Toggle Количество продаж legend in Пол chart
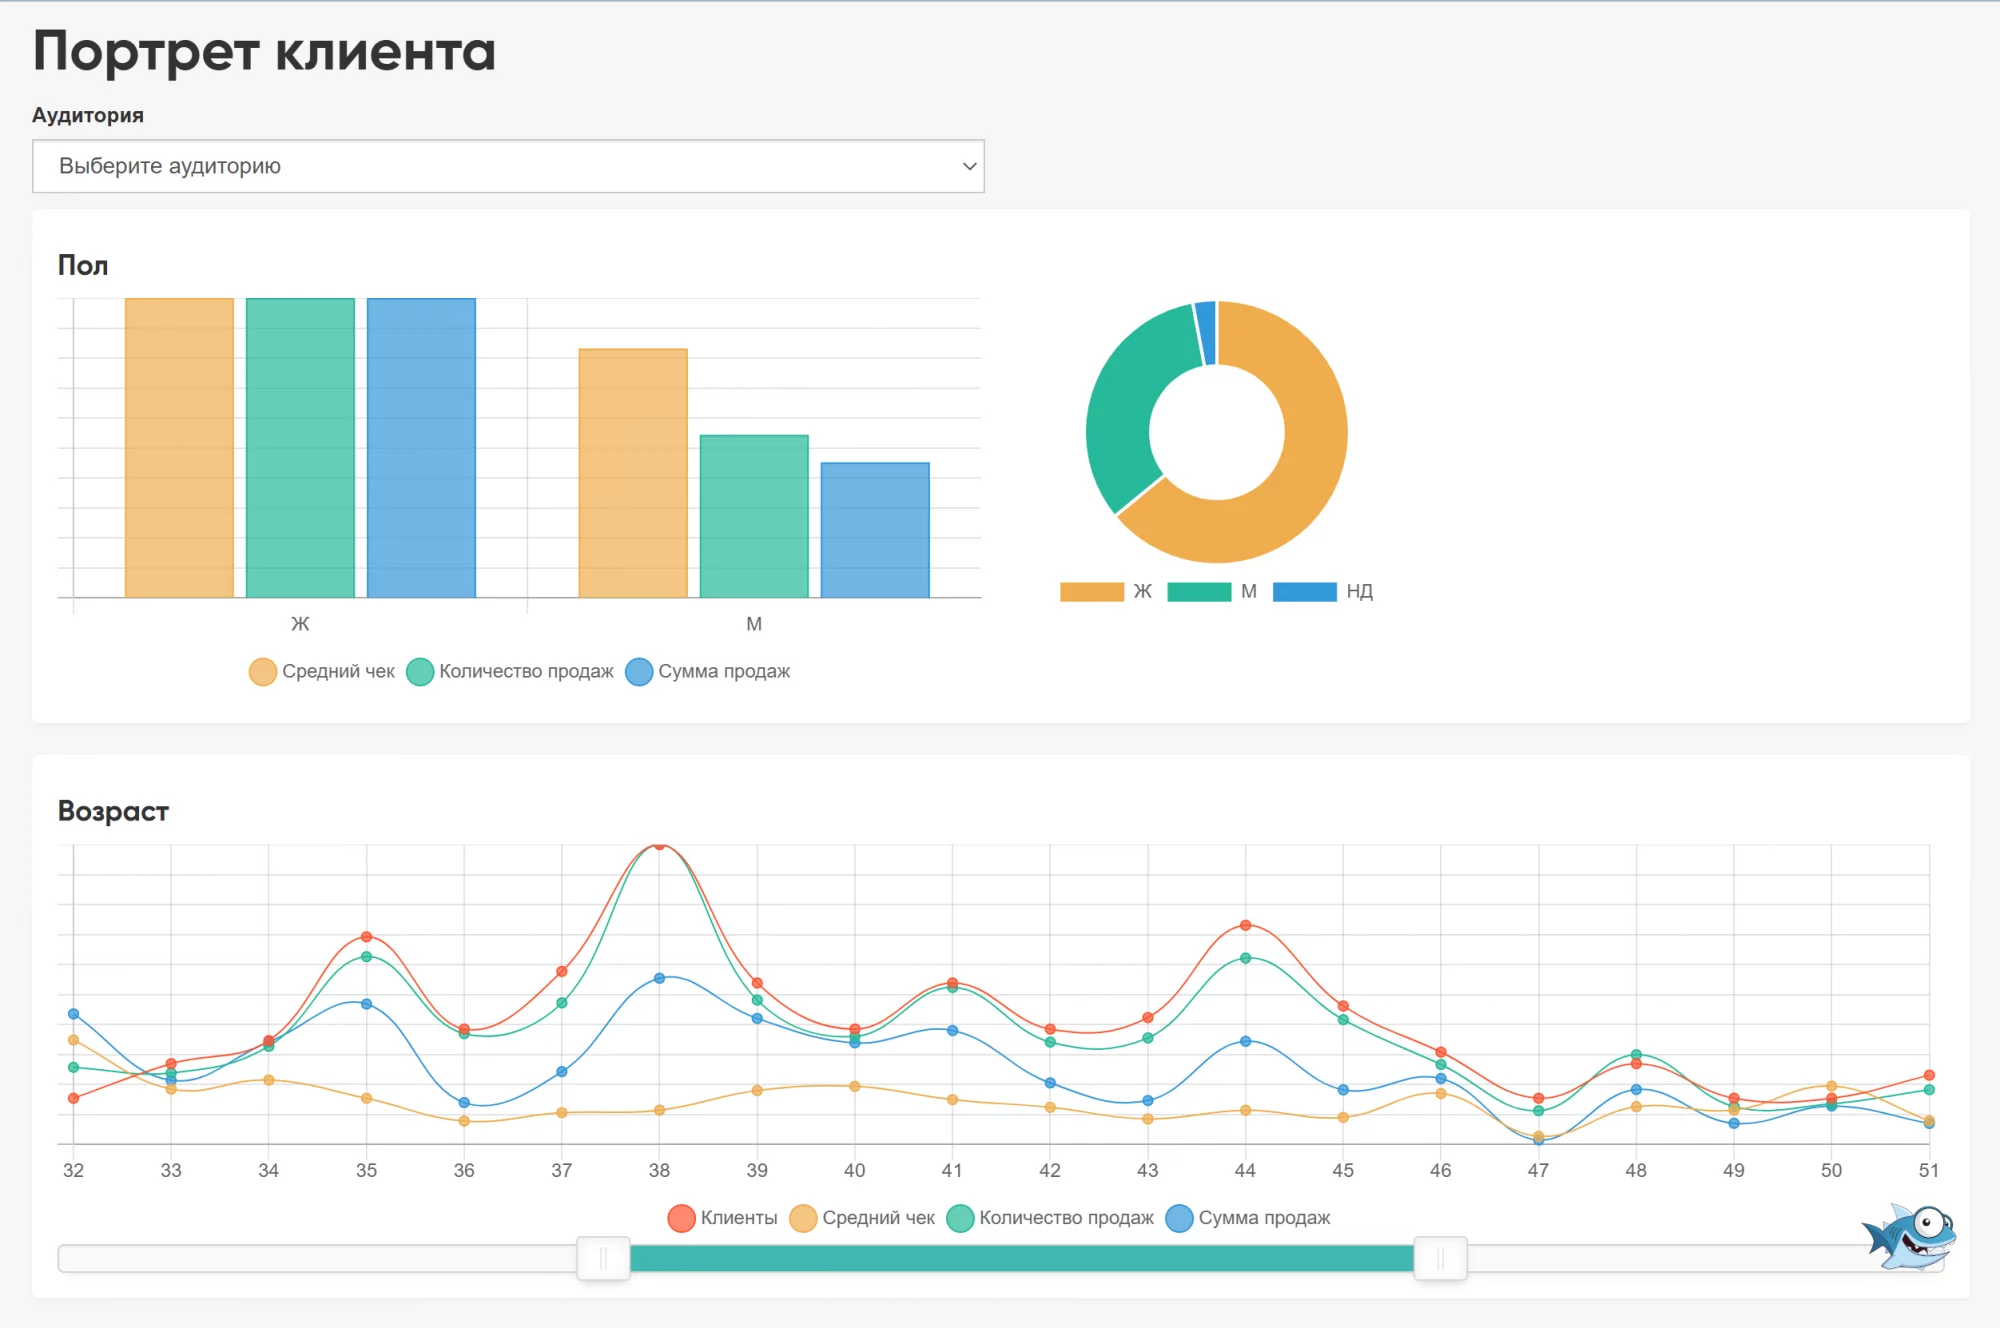2000x1328 pixels. pyautogui.click(x=510, y=671)
